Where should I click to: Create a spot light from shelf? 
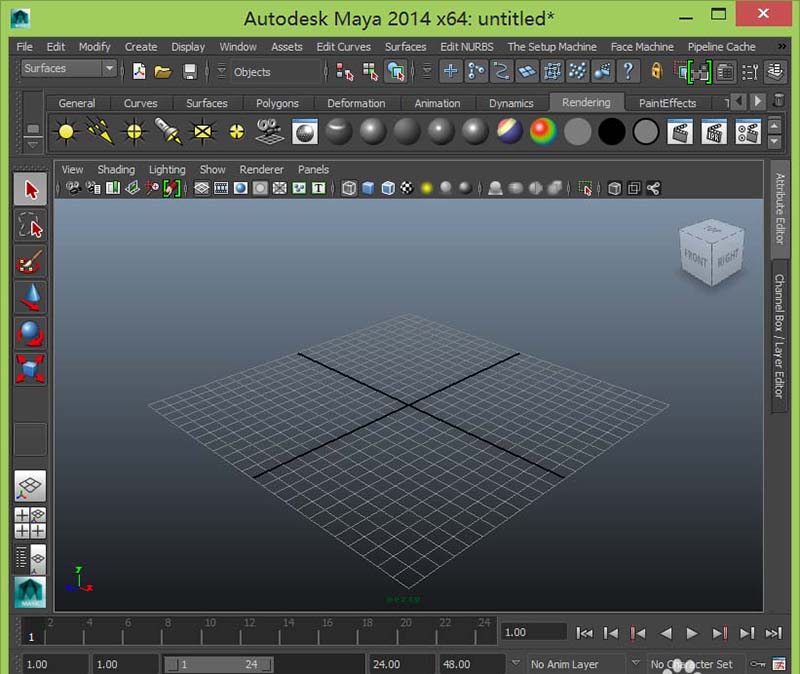click(168, 132)
